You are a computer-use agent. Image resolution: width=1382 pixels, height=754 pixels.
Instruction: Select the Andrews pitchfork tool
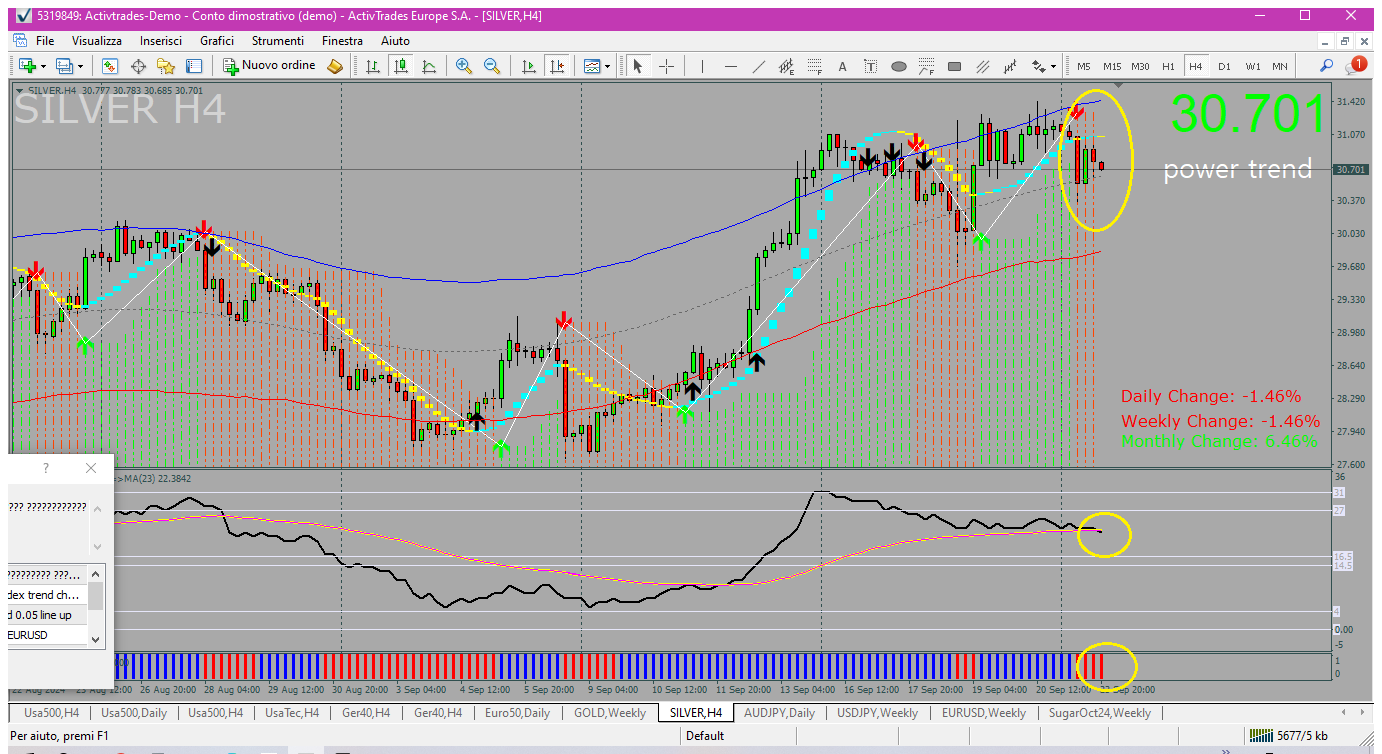[1011, 66]
